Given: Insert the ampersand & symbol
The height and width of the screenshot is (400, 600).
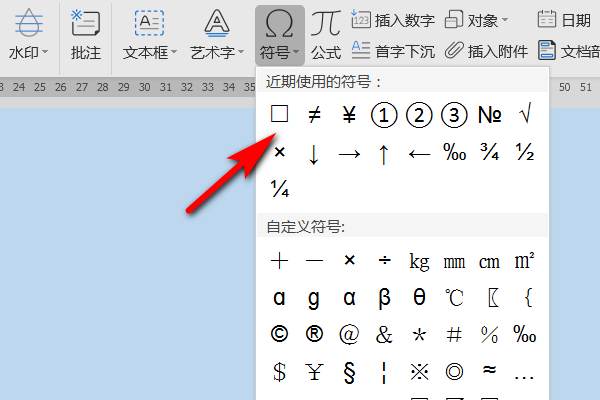Looking at the screenshot, I should point(384,335).
